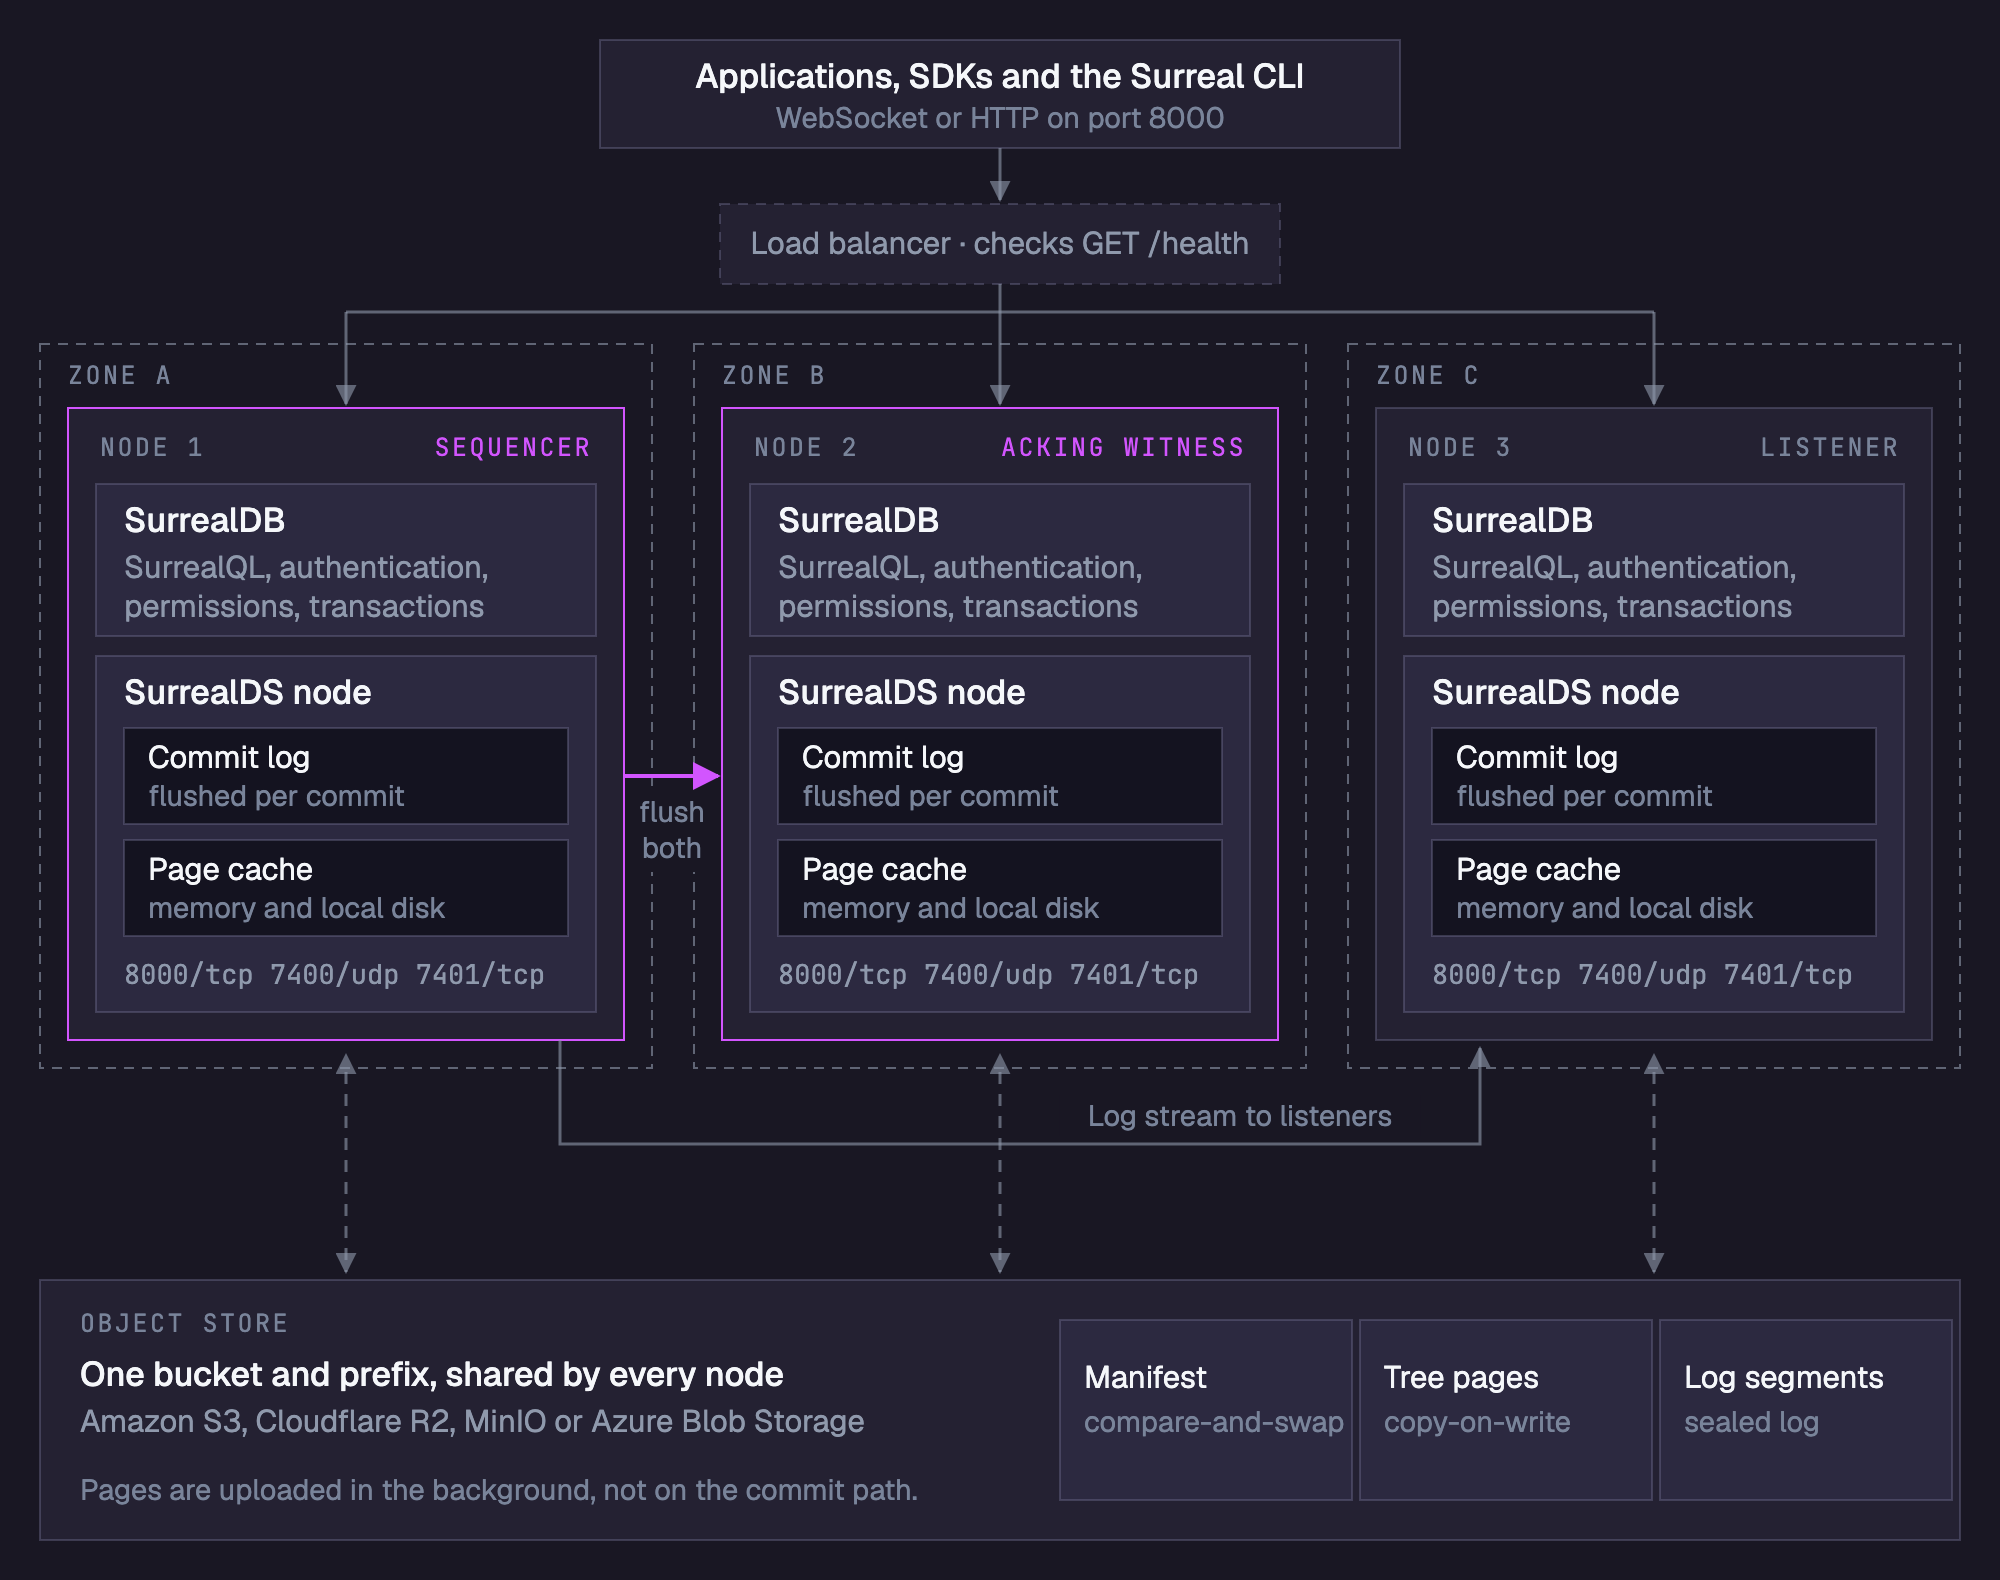Viewport: 2000px width, 1580px height.
Task: Click 'One bucket and prefix, shared by every node'
Action: 431,1375
